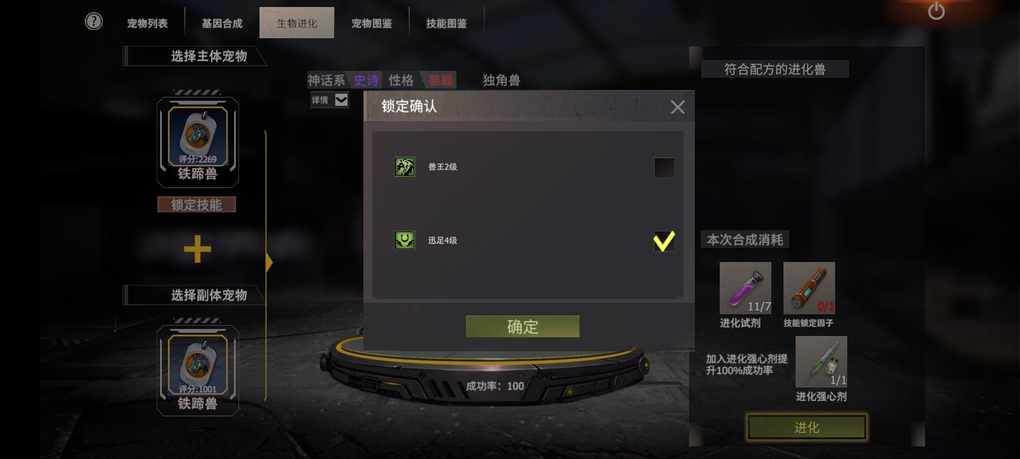
Task: Uncheck the 迅足4级 yellow checkmark
Action: pyautogui.click(x=664, y=241)
